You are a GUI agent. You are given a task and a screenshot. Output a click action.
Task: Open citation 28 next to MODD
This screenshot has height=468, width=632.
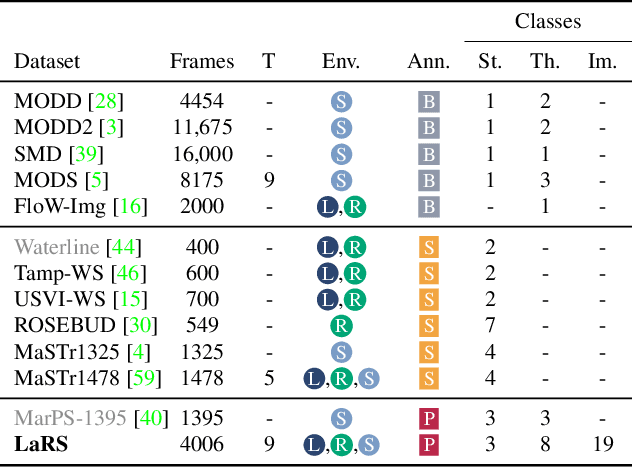point(104,101)
